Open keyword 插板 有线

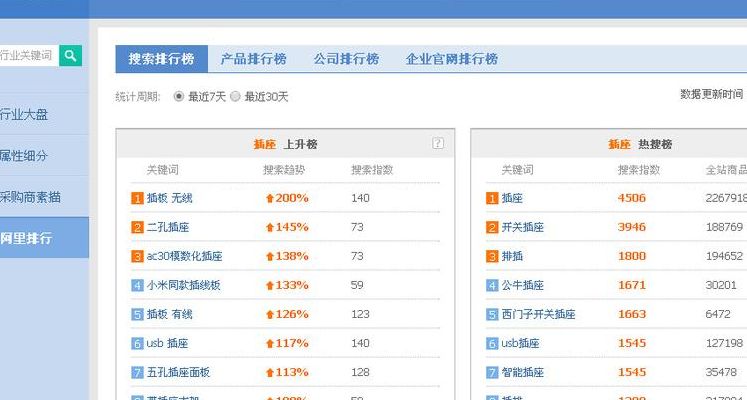(x=170, y=314)
